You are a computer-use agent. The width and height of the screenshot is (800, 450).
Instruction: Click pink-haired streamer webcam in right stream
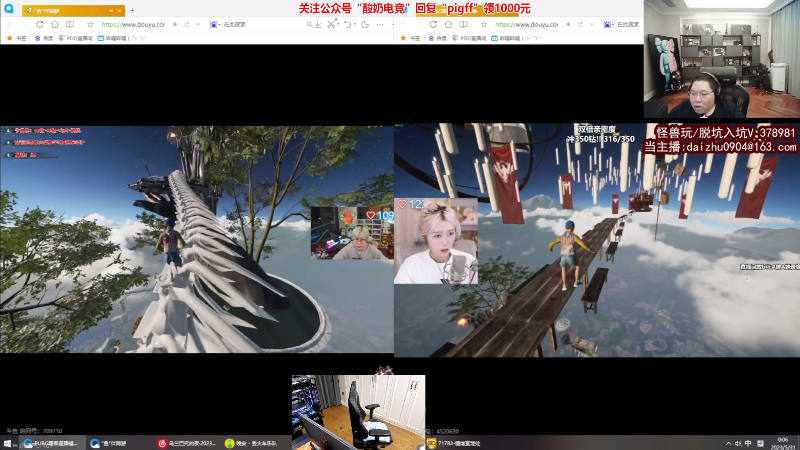click(x=436, y=241)
